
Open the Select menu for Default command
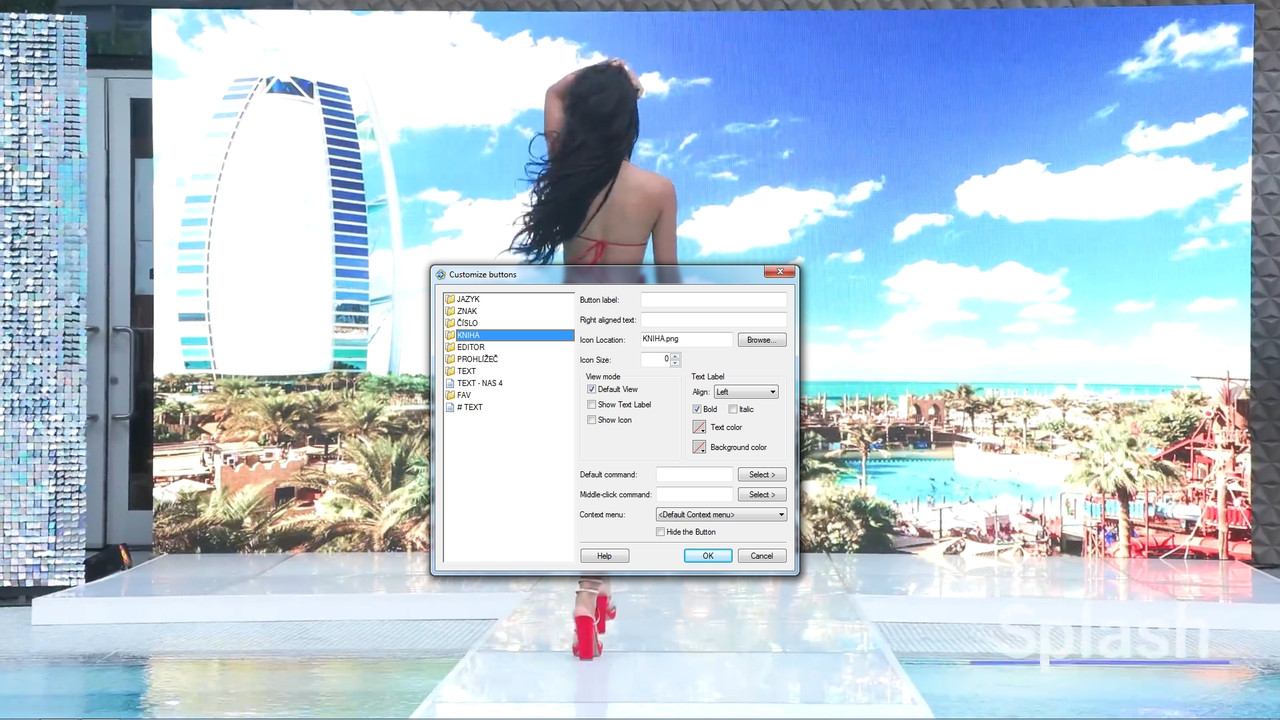tap(762, 474)
